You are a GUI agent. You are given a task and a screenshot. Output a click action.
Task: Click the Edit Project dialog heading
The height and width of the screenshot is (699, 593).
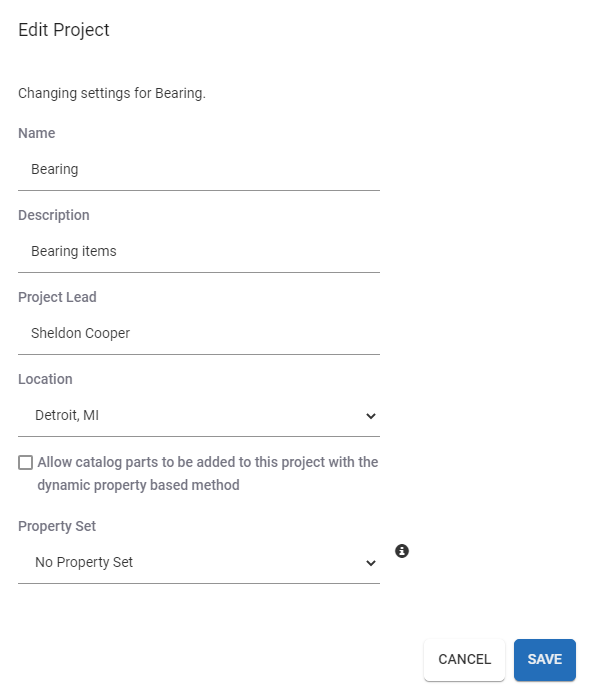tap(64, 30)
